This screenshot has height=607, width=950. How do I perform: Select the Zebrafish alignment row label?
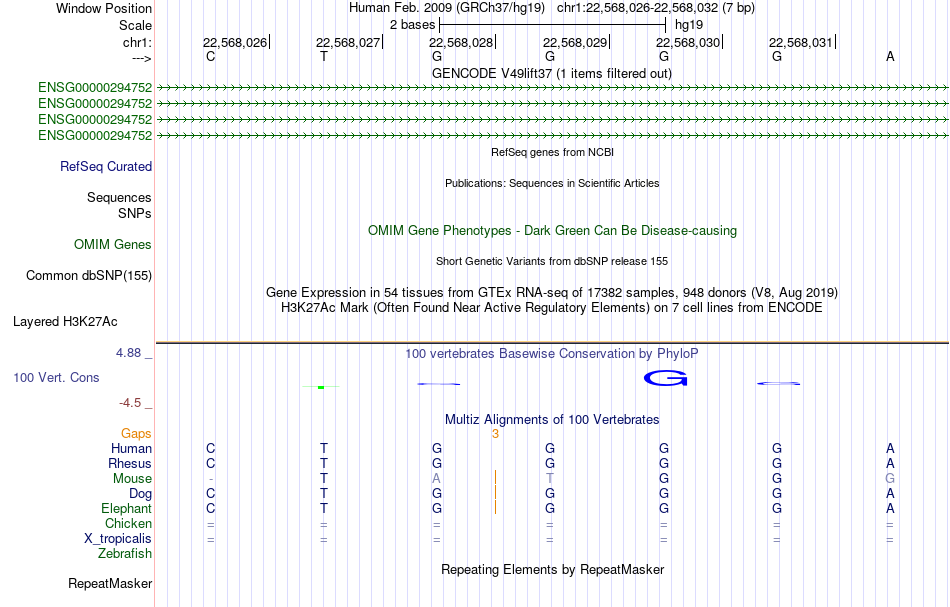(125, 553)
